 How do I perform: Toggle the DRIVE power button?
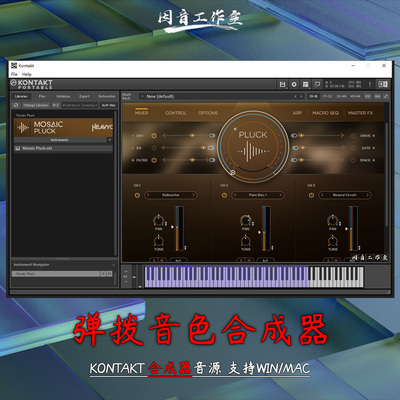click(x=353, y=136)
